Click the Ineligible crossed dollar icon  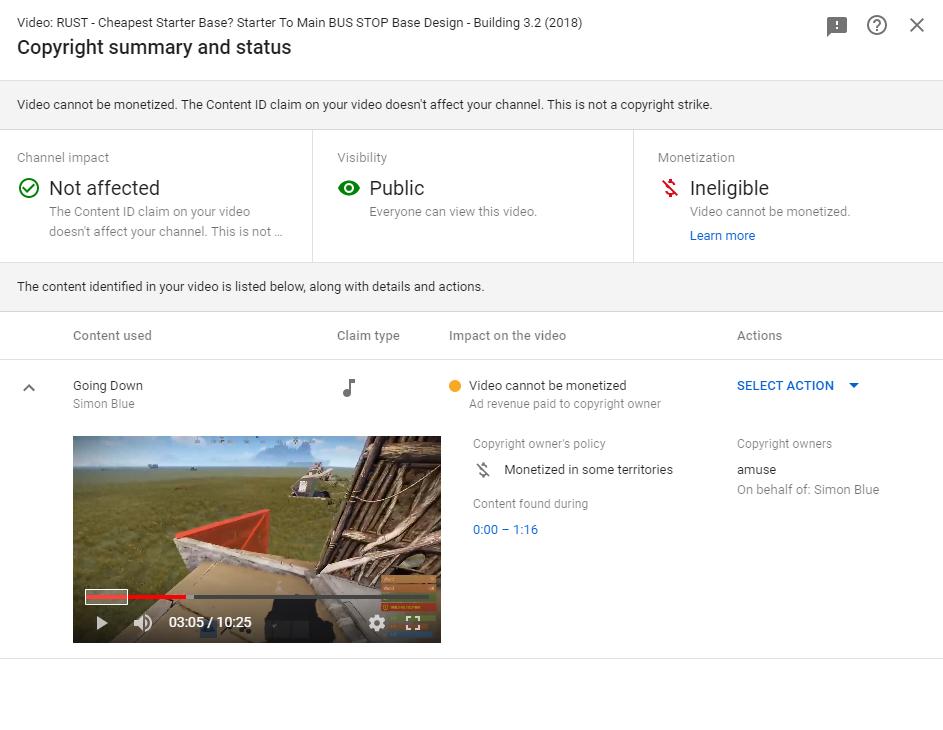tap(669, 188)
